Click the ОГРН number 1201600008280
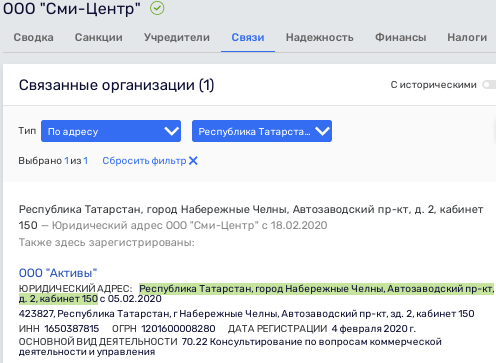The height and width of the screenshot is (363, 496). click(178, 329)
